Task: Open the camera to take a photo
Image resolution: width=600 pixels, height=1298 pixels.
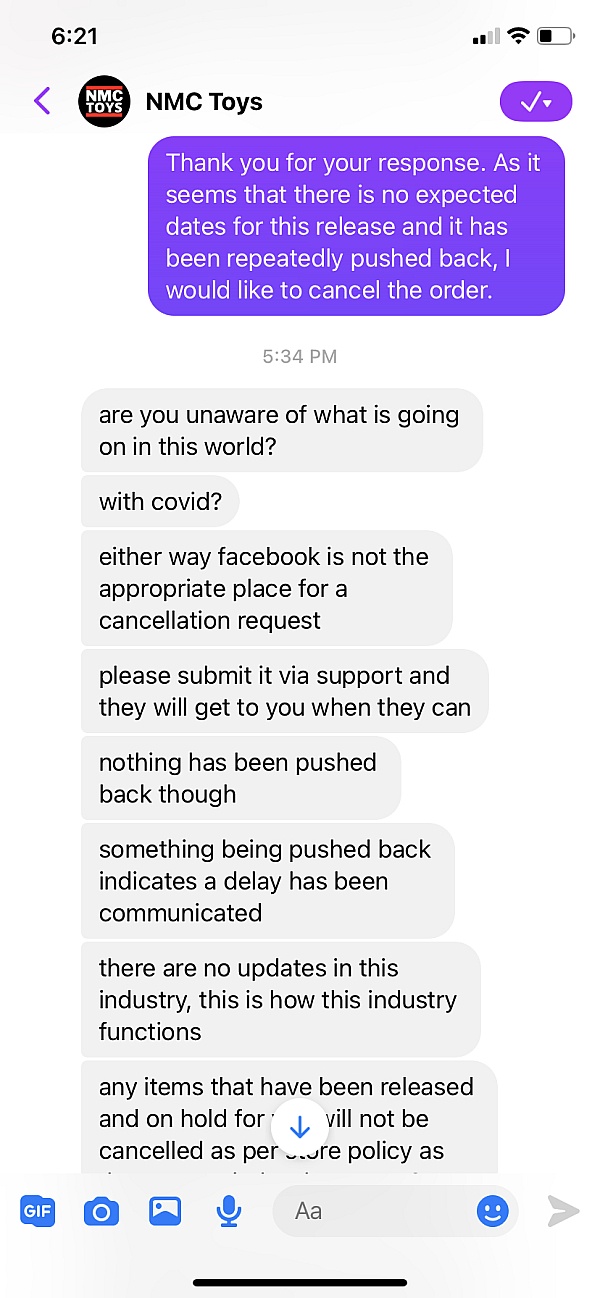Action: (x=101, y=1212)
